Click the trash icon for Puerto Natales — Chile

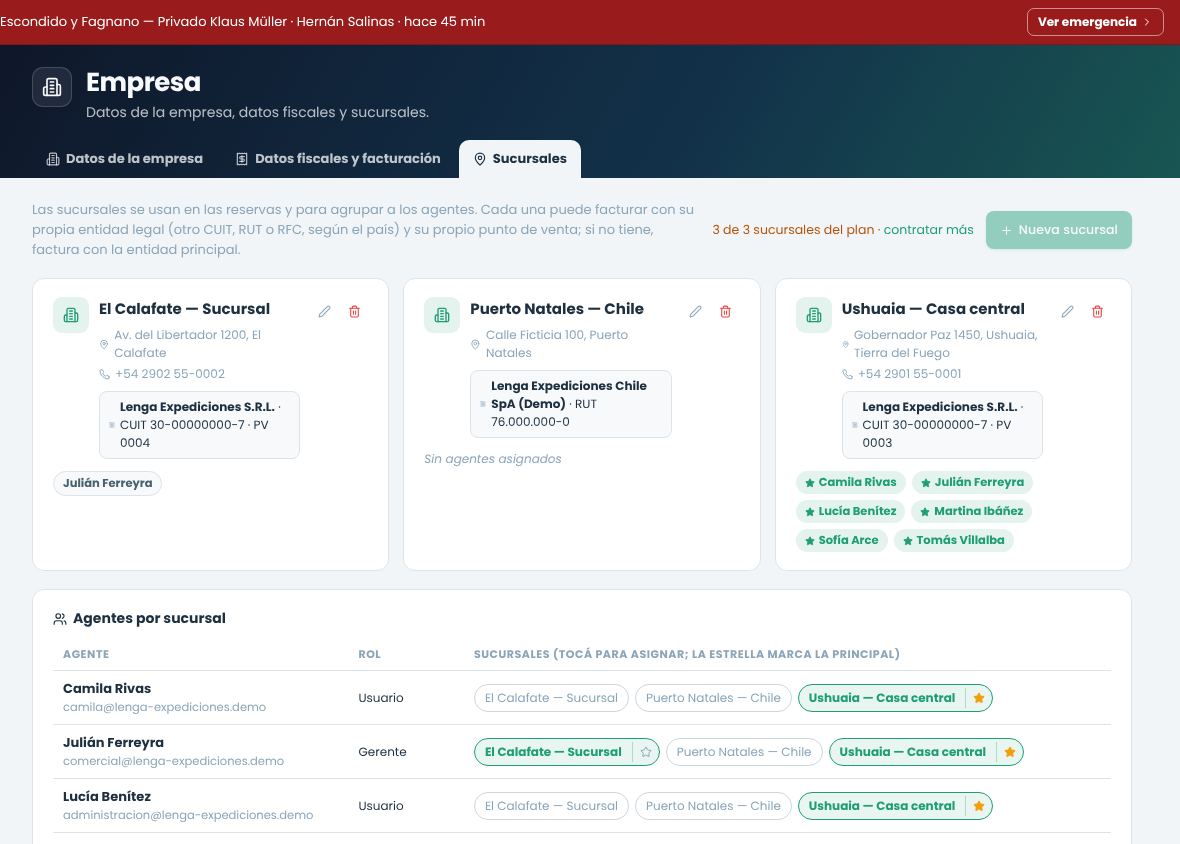point(725,311)
